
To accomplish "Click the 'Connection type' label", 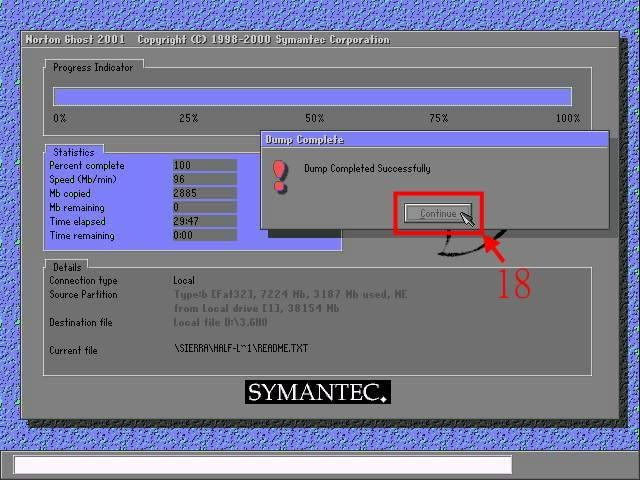I will pyautogui.click(x=83, y=280).
